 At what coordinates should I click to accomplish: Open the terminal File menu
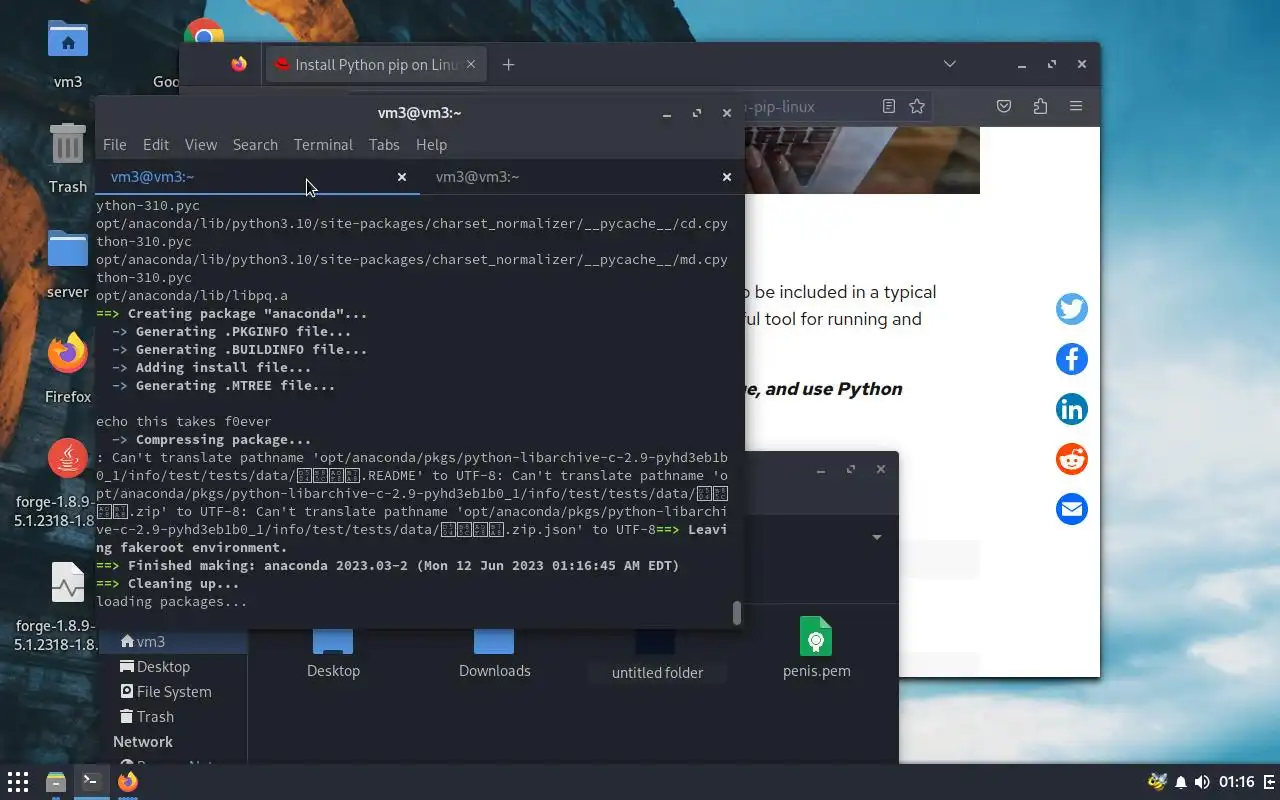tap(115, 145)
